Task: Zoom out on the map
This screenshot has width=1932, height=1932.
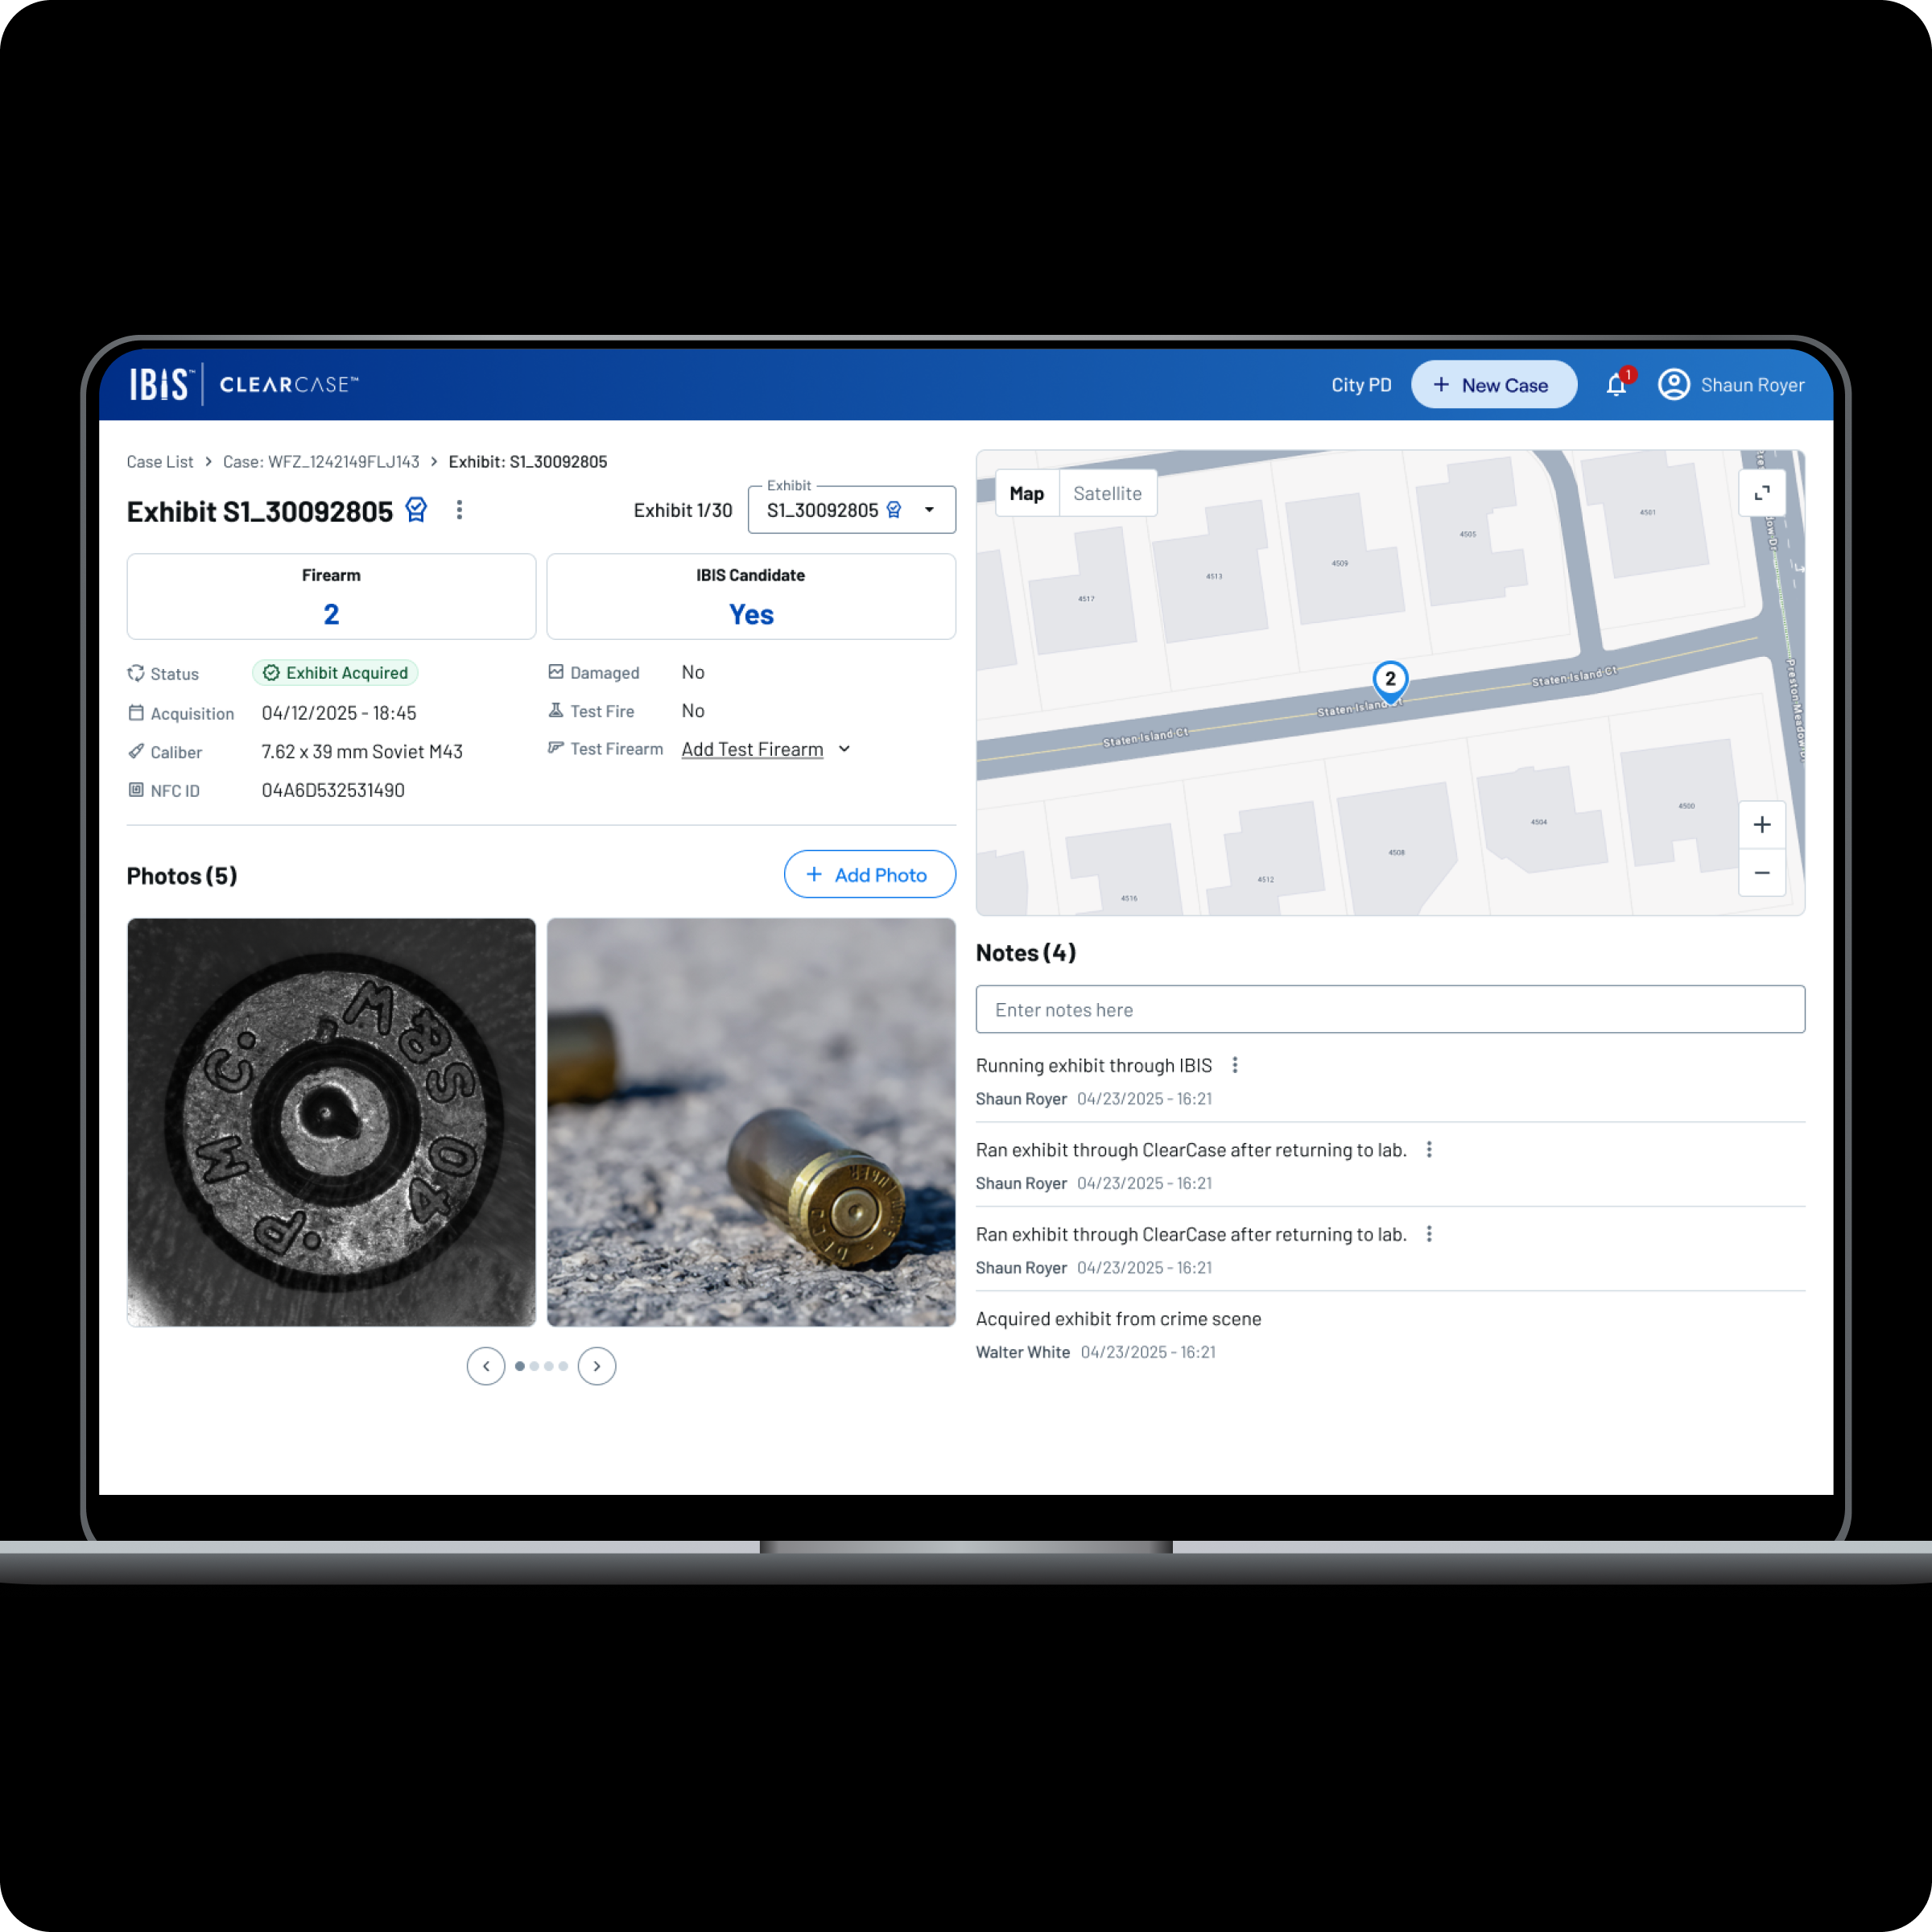Action: [x=1761, y=873]
